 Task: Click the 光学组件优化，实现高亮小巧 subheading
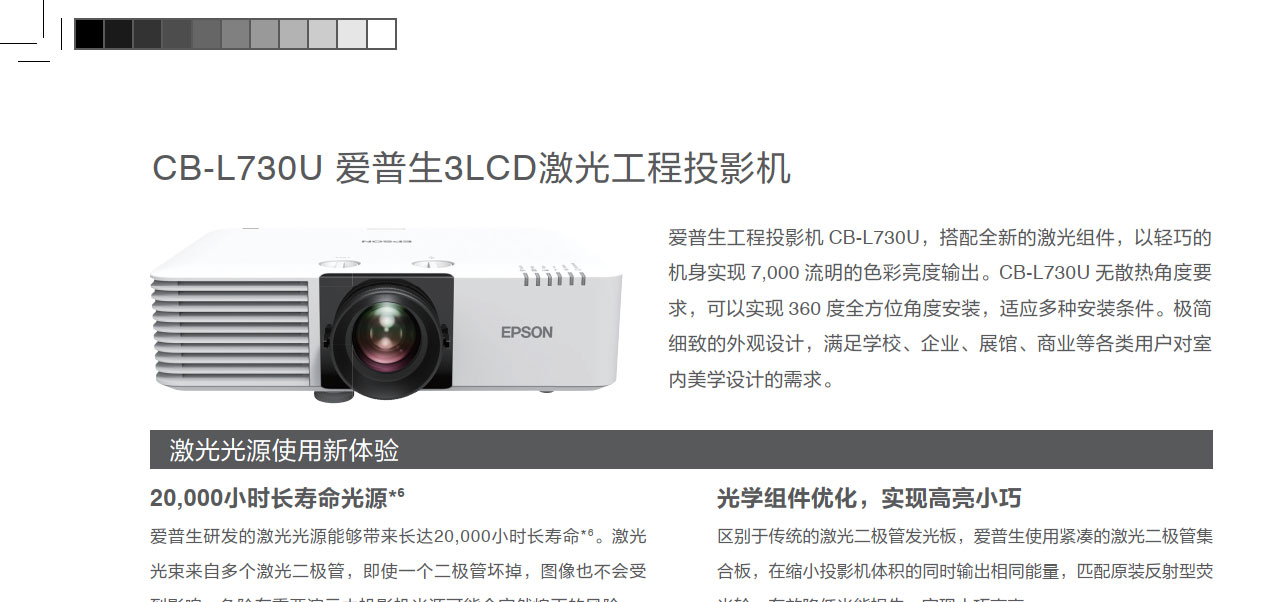869,498
